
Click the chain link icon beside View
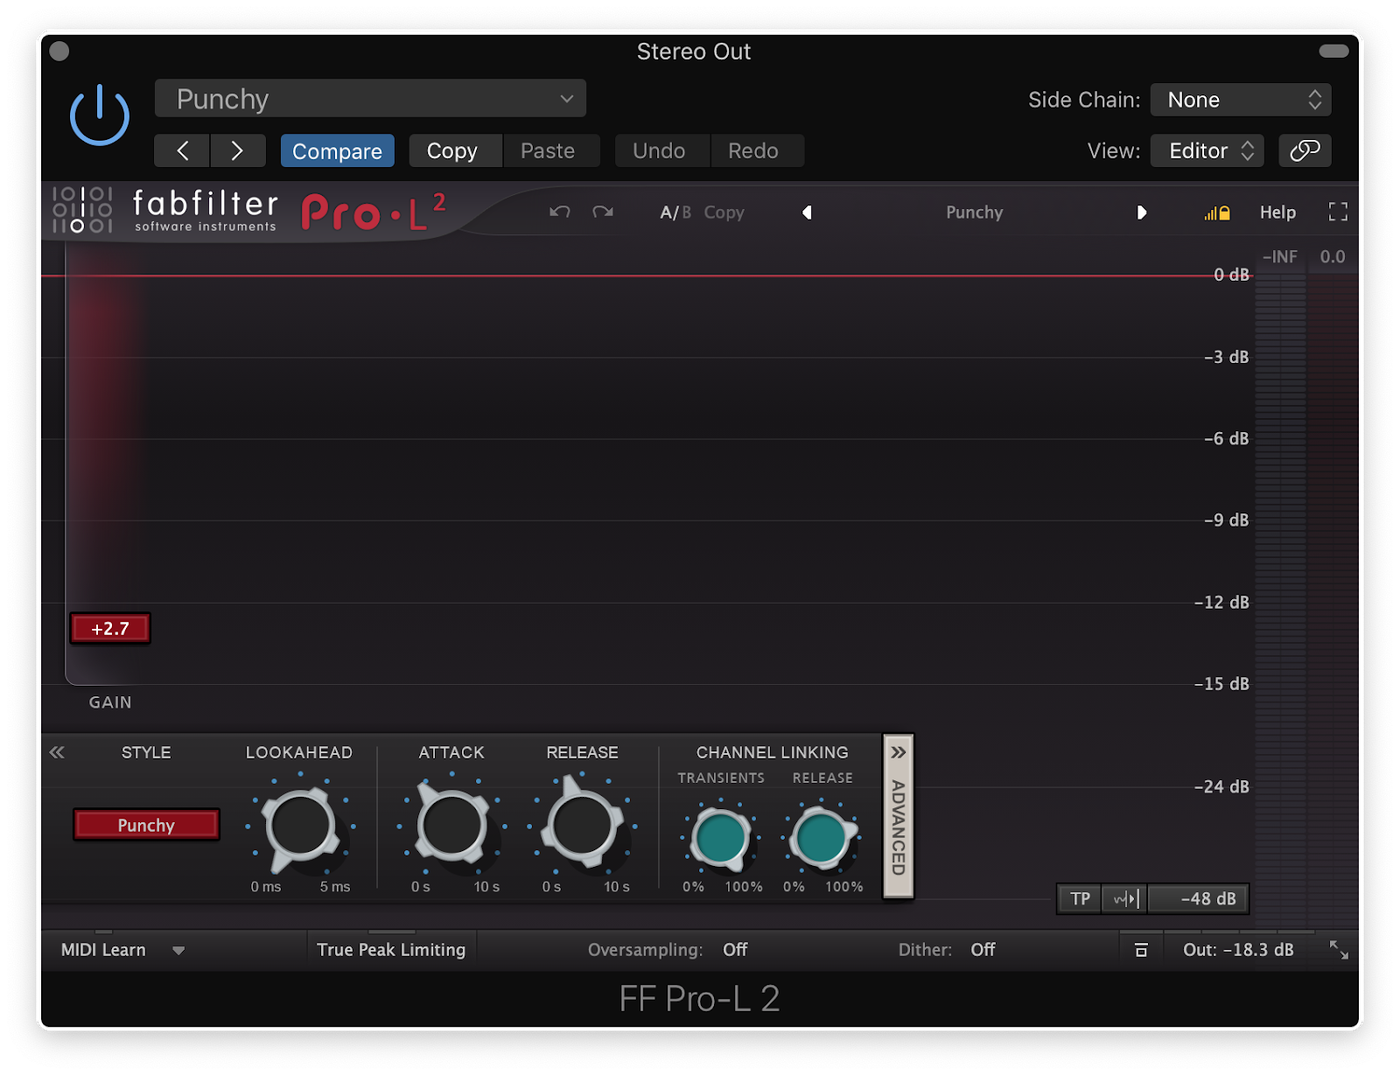[x=1305, y=150]
